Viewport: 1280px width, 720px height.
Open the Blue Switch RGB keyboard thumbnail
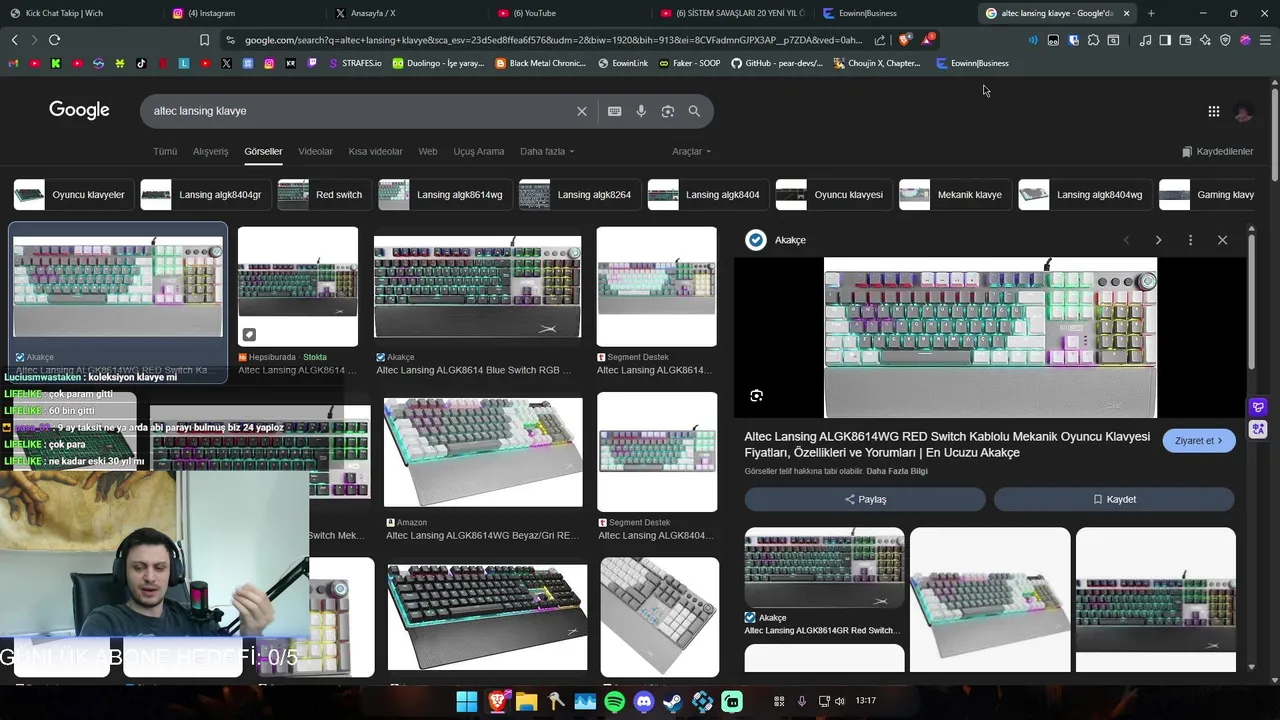477,287
